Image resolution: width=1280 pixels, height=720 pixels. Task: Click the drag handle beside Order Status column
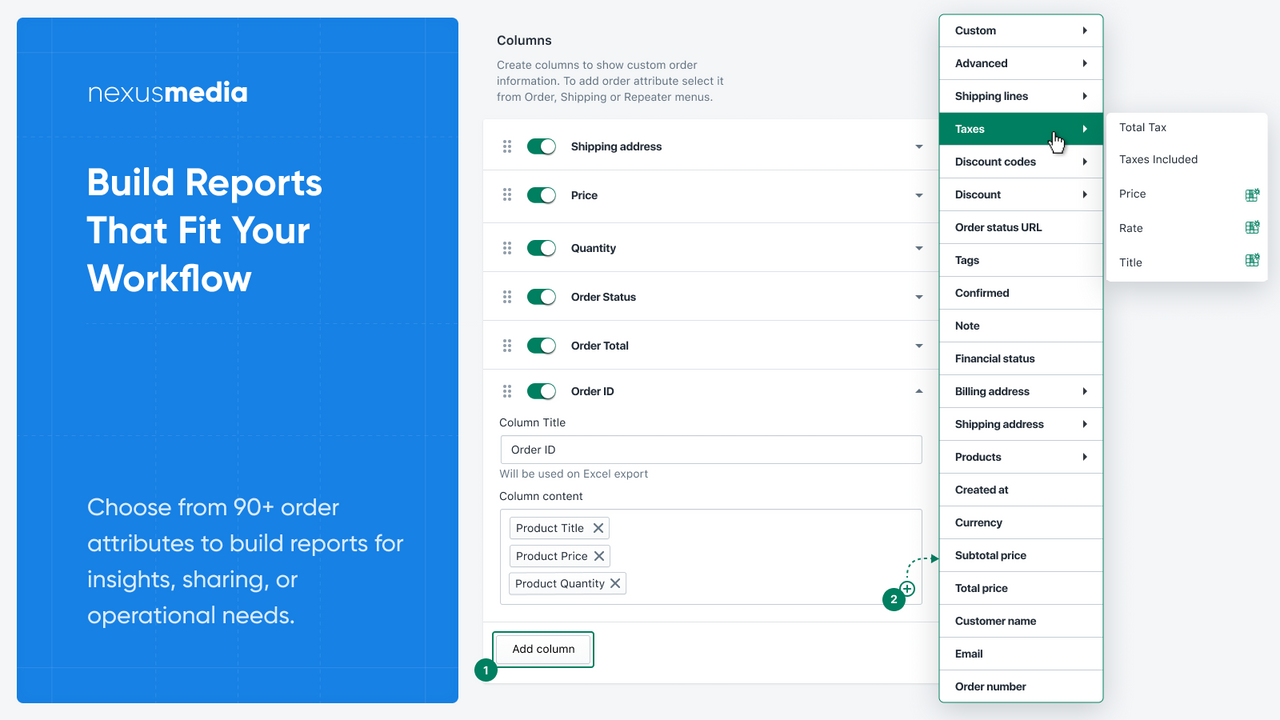pos(507,297)
